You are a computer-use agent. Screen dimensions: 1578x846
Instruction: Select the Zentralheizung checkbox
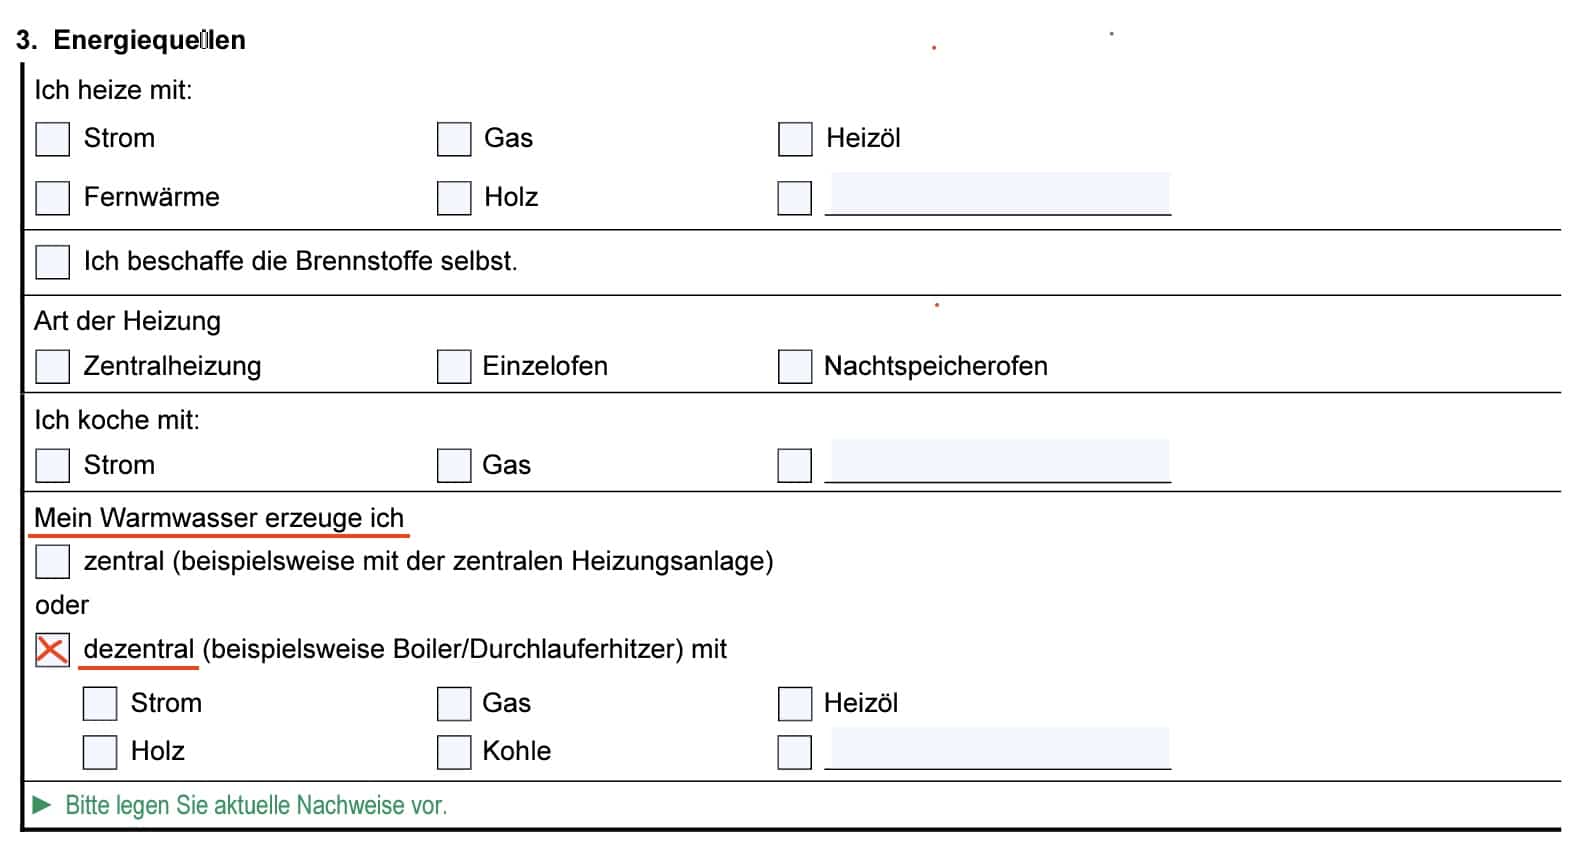[52, 366]
